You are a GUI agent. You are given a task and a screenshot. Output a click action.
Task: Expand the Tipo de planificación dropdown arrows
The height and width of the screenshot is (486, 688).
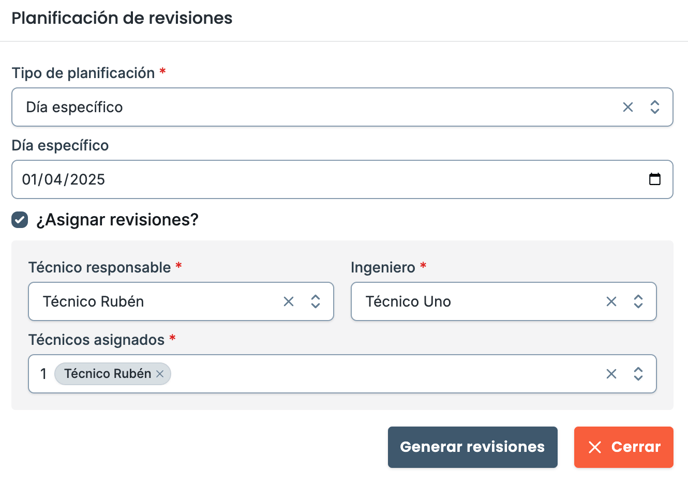[655, 107]
